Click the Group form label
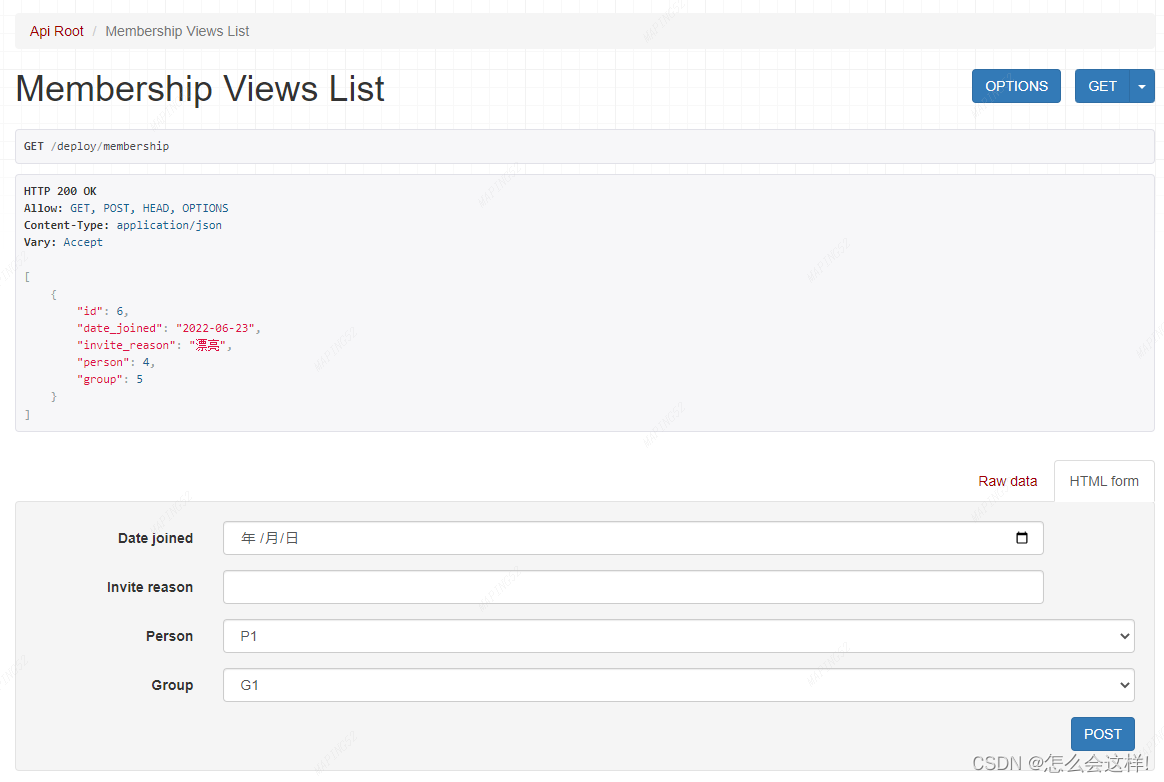The image size is (1164, 782). point(172,685)
